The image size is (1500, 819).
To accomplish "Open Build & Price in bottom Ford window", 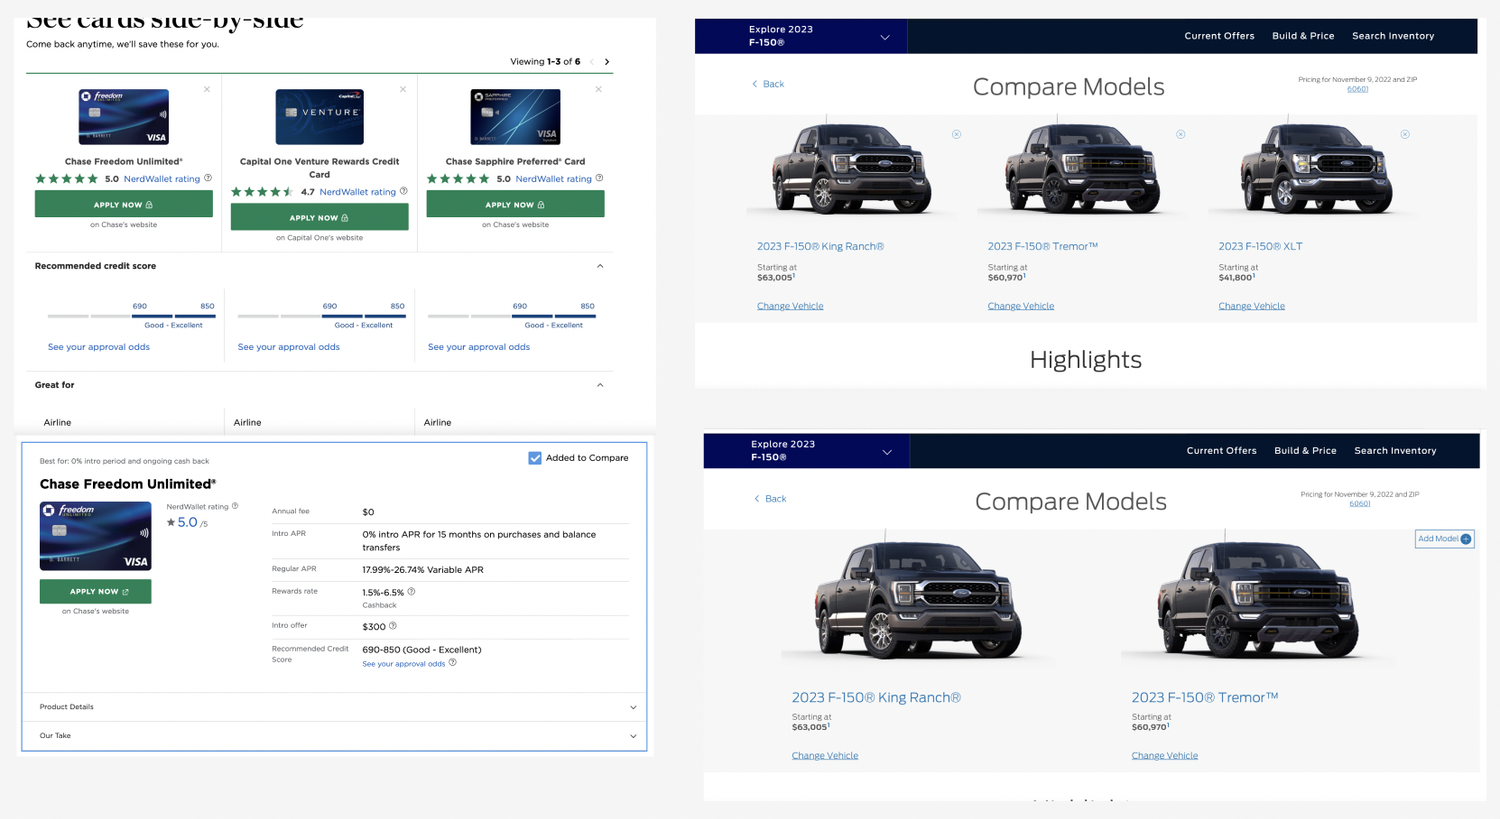I will (1305, 451).
